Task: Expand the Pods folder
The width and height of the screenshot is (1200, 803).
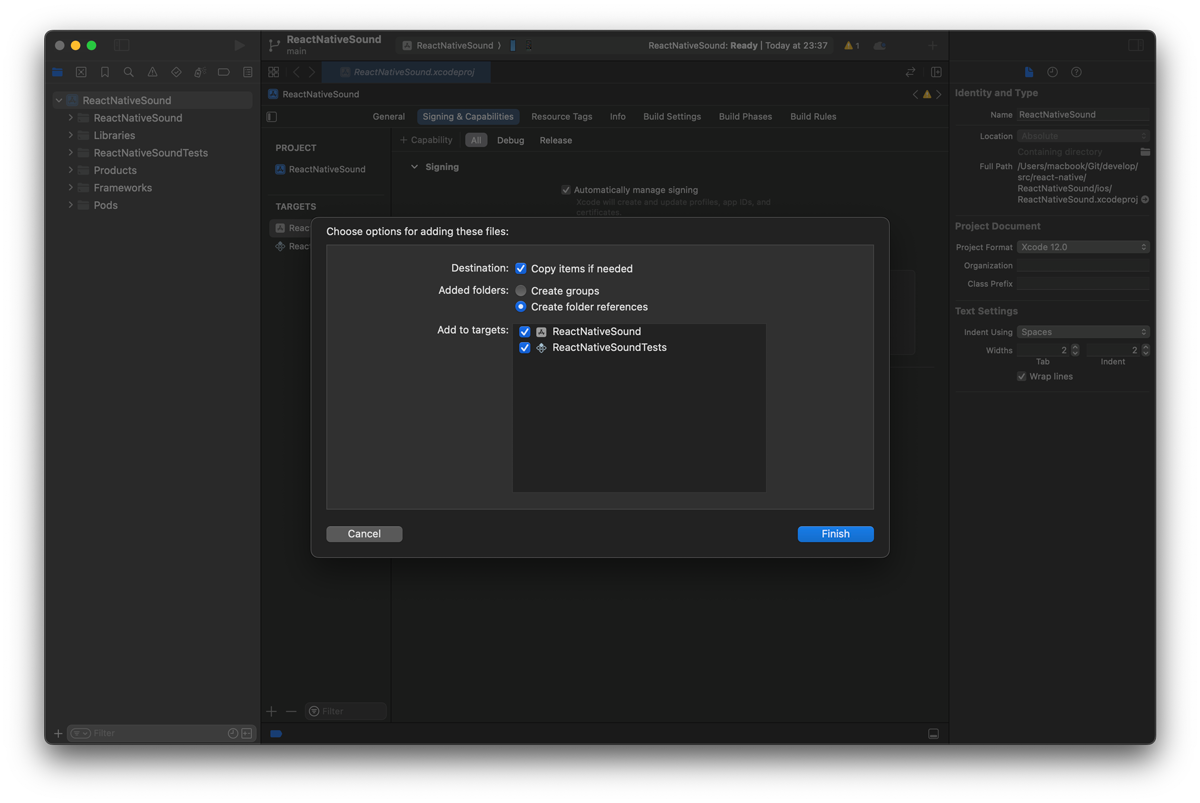Action: pos(71,205)
